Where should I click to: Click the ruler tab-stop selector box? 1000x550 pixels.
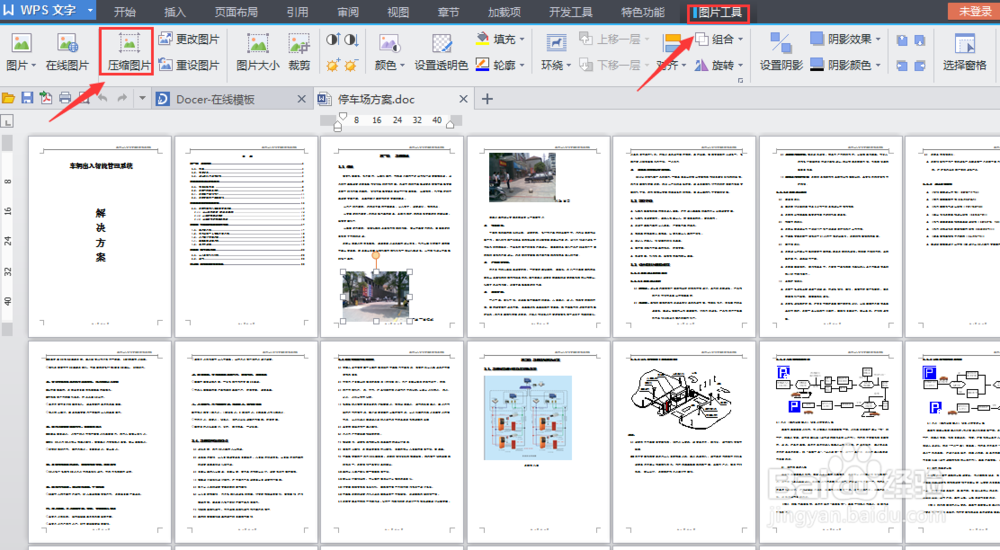coord(7,121)
